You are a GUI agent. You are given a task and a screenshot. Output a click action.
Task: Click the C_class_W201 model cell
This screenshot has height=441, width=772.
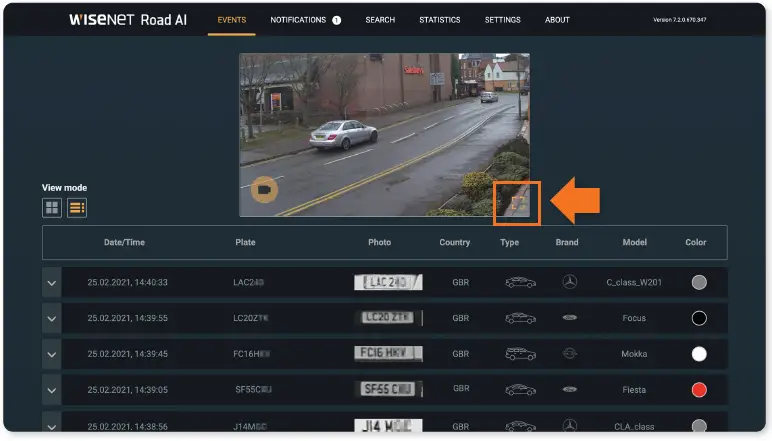[x=634, y=283]
